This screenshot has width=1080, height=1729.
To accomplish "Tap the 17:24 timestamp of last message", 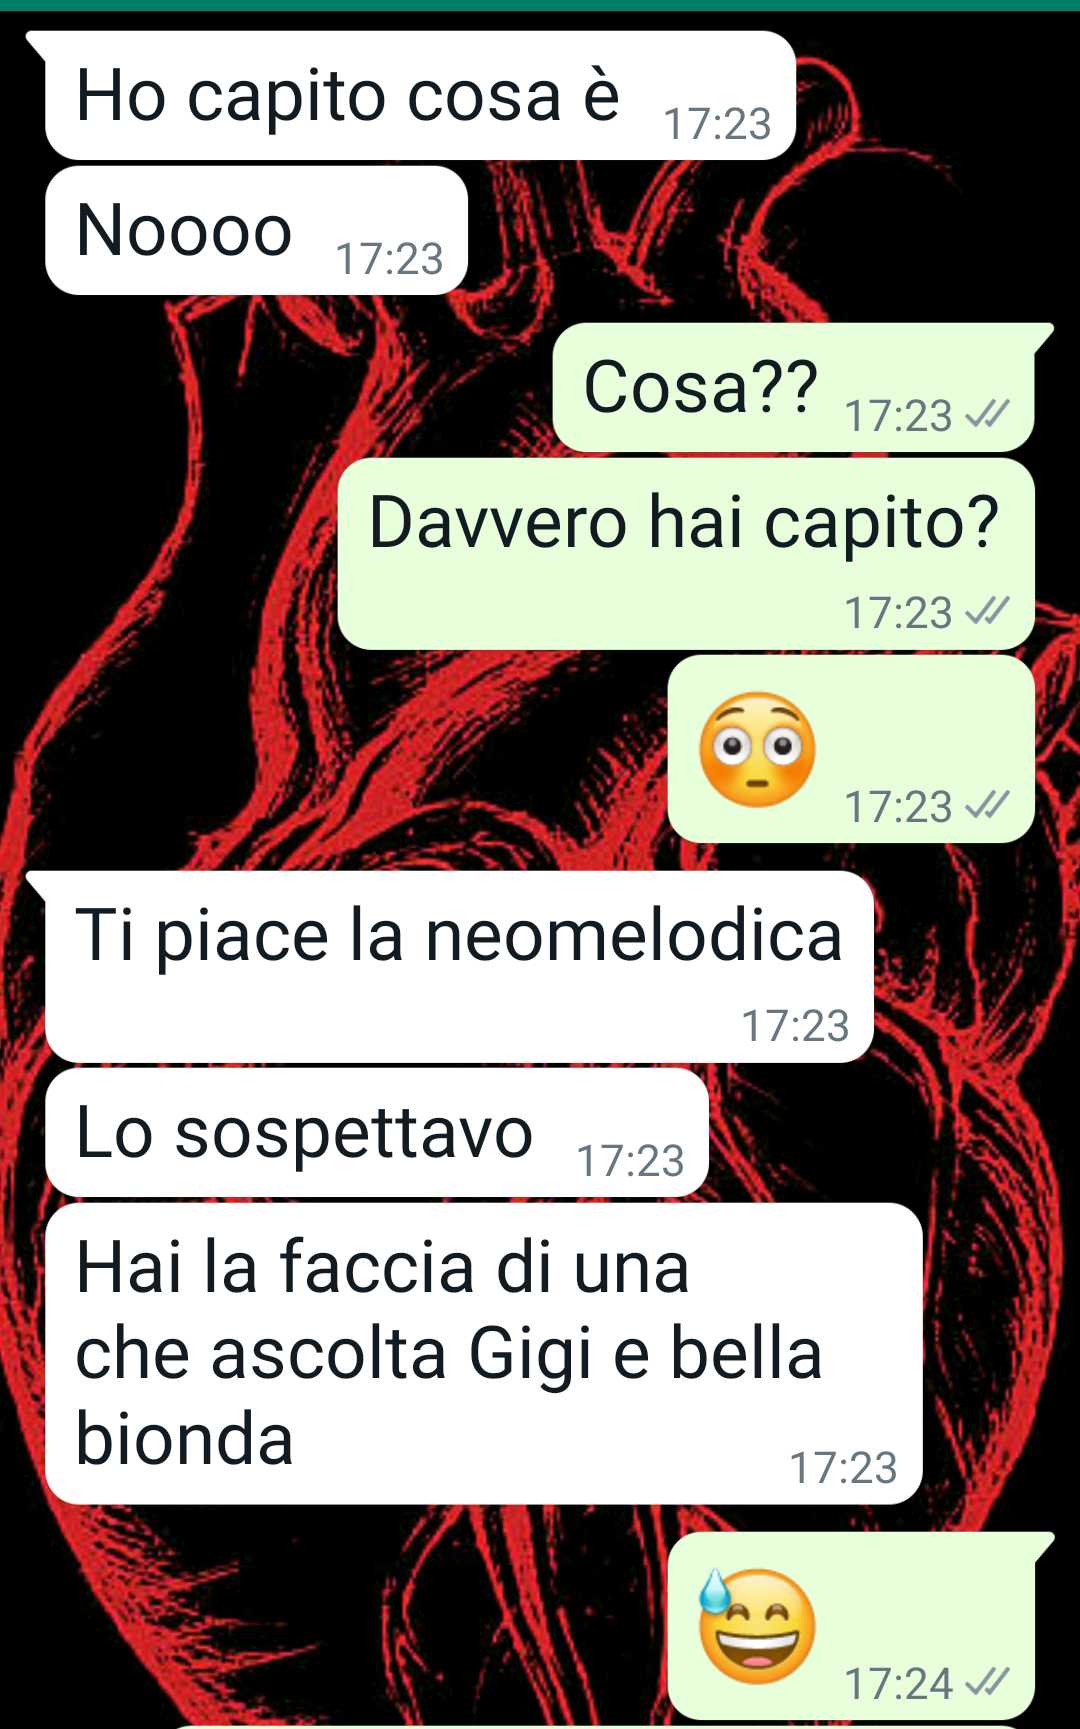I will 898,1683.
